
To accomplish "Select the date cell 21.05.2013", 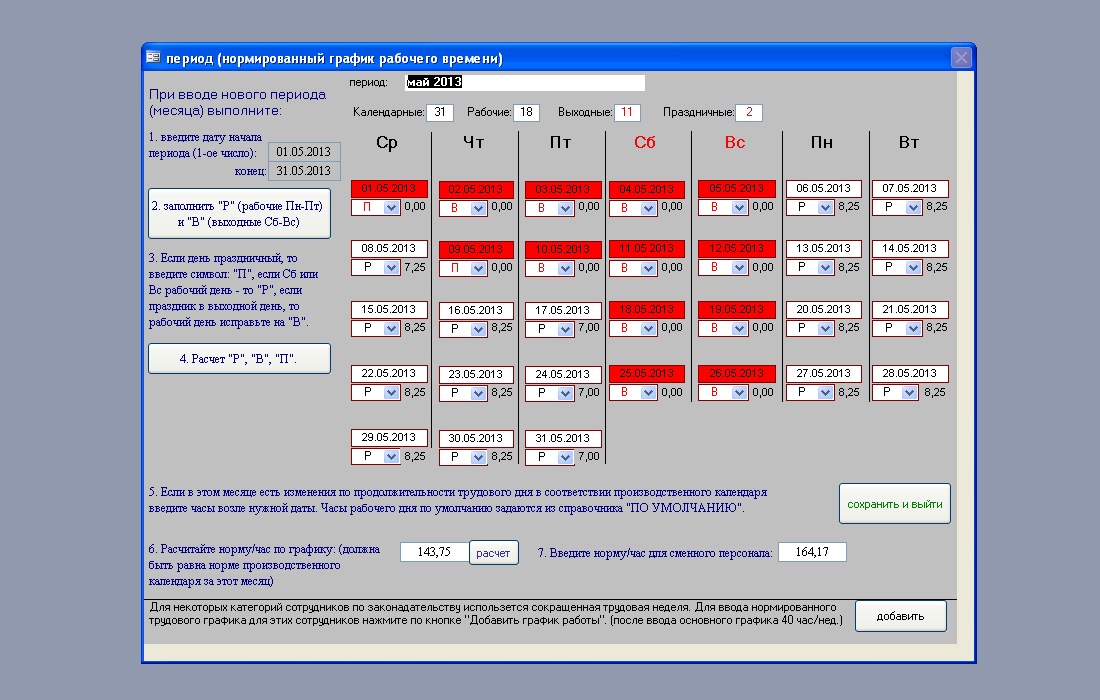I will pos(910,309).
